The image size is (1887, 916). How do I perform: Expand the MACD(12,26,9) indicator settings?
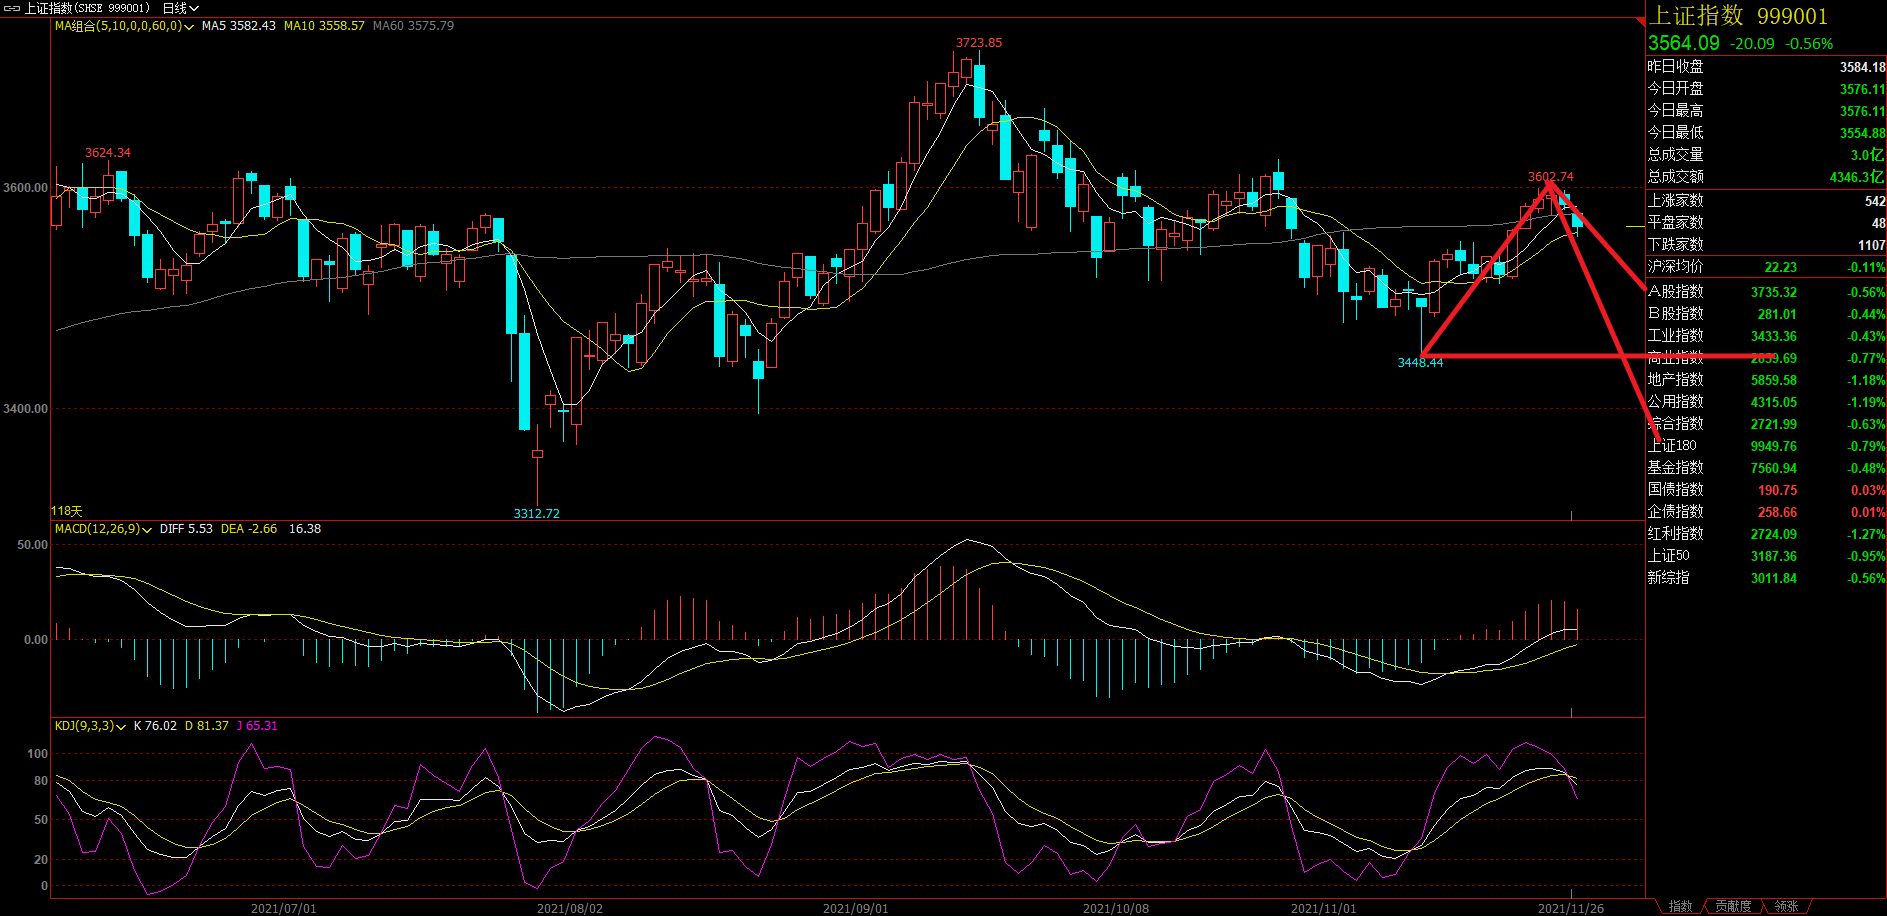[x=147, y=530]
